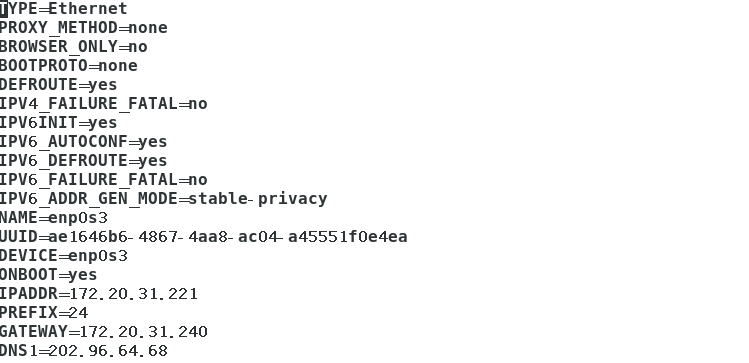Click the IPV6_AUTOCONF=yes line

(84, 142)
